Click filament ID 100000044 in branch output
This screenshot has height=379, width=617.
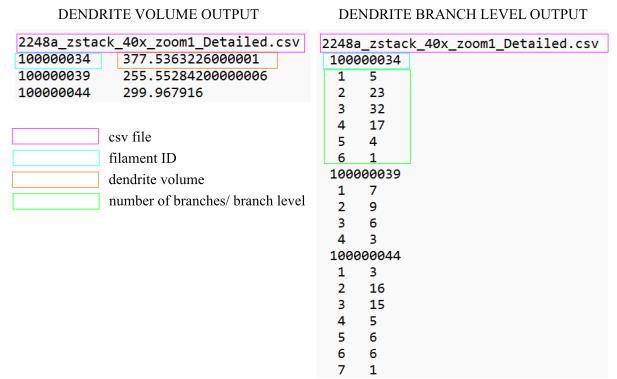click(365, 256)
